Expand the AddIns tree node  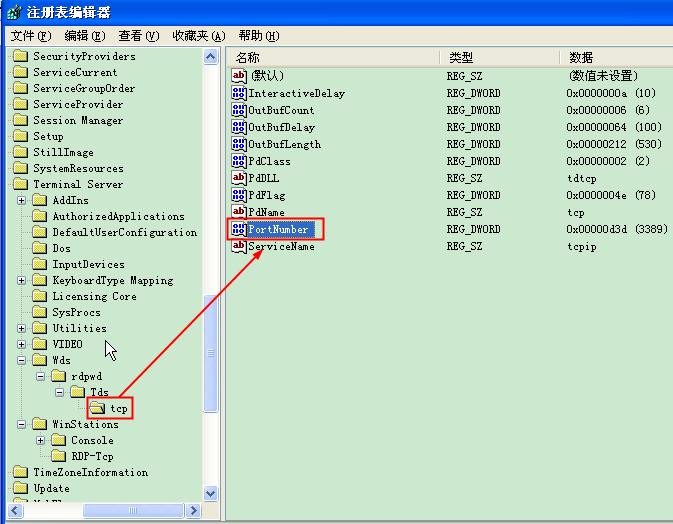(x=22, y=200)
